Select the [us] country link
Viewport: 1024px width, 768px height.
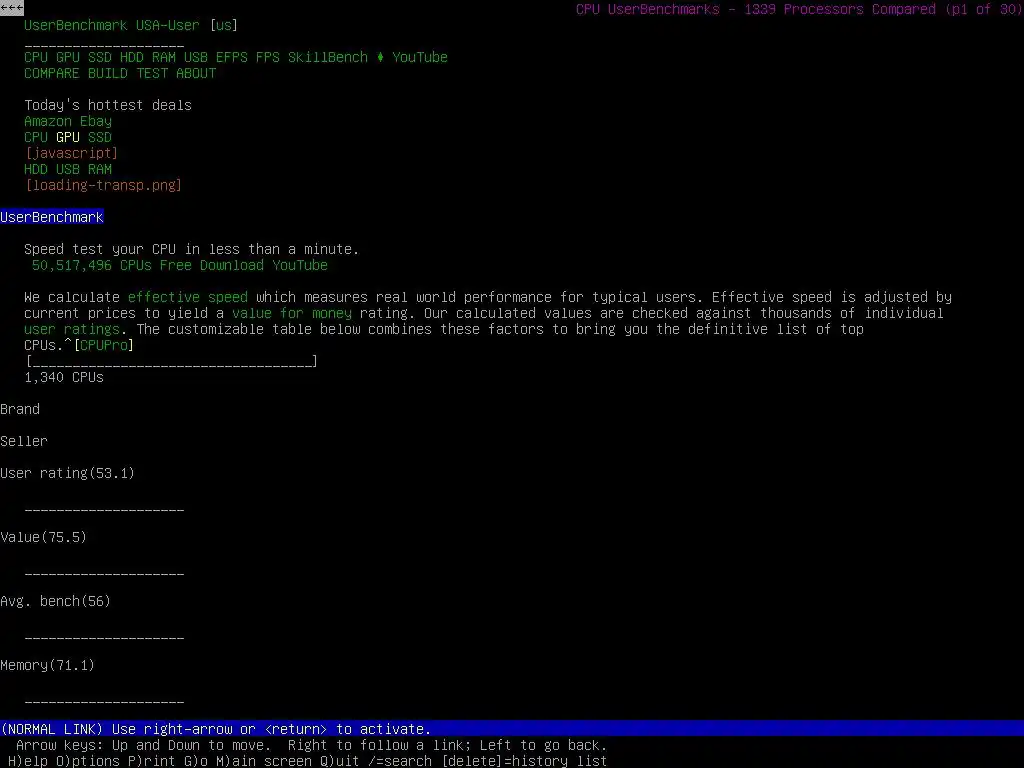point(224,25)
